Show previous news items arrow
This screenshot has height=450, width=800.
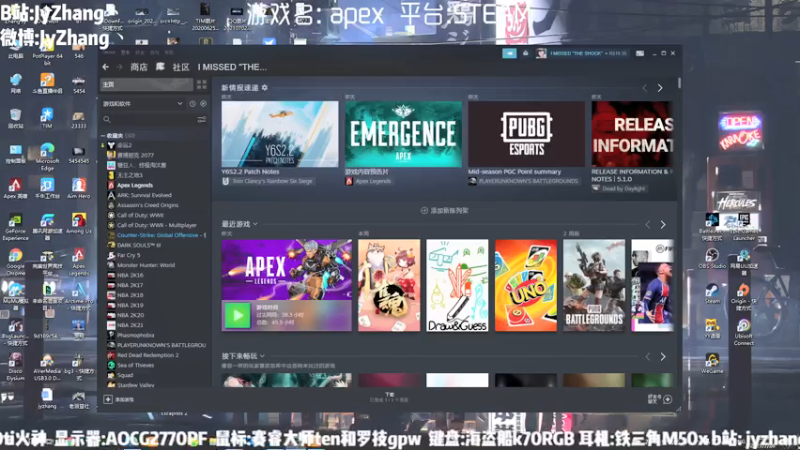[645, 88]
